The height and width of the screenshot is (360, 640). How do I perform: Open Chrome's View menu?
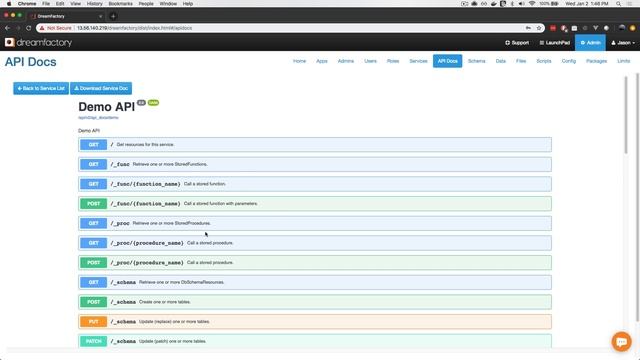click(76, 4)
